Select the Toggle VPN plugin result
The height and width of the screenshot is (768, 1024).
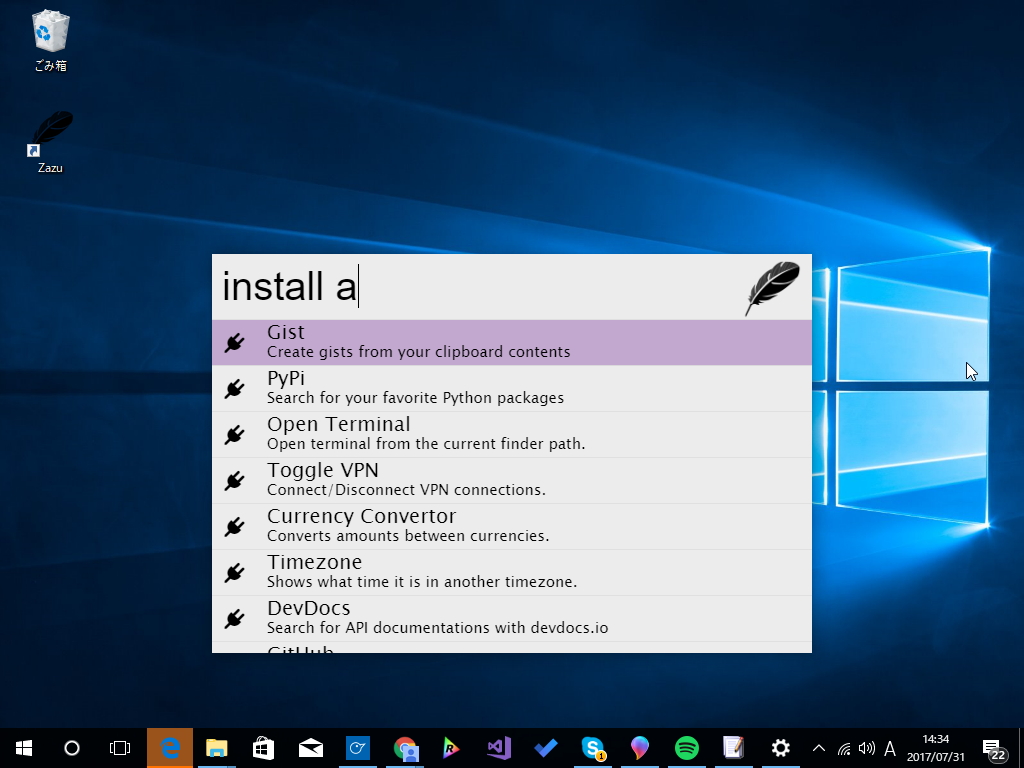click(450, 479)
